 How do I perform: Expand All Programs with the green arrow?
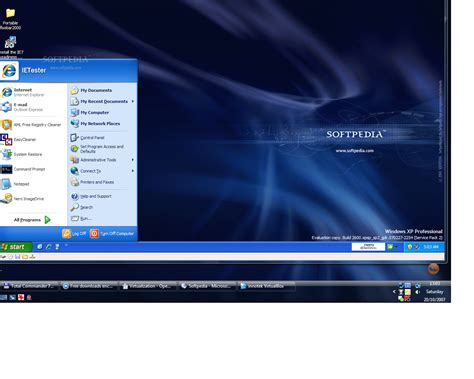(48, 220)
